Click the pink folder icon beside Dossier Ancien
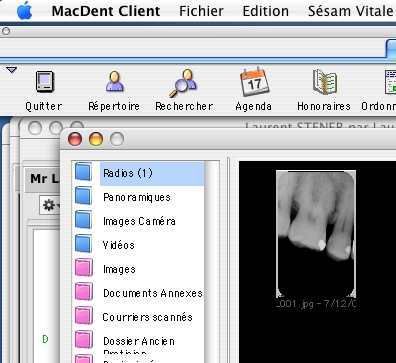396x363 pixels. (x=83, y=340)
